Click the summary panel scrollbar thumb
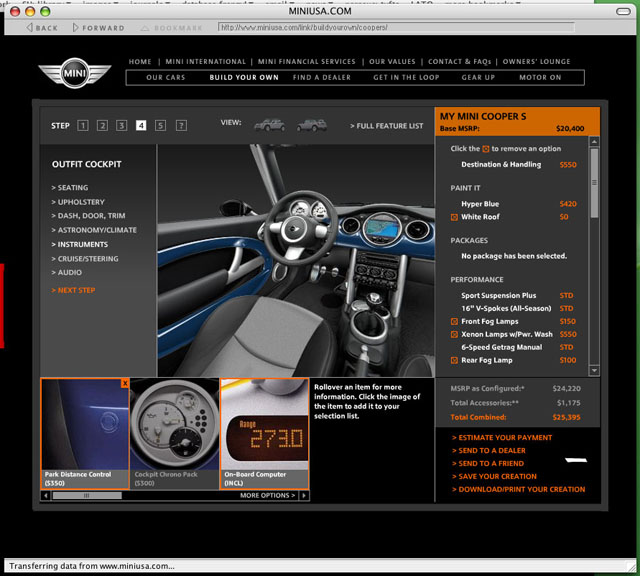Image resolution: width=640 pixels, height=576 pixels. click(x=594, y=183)
